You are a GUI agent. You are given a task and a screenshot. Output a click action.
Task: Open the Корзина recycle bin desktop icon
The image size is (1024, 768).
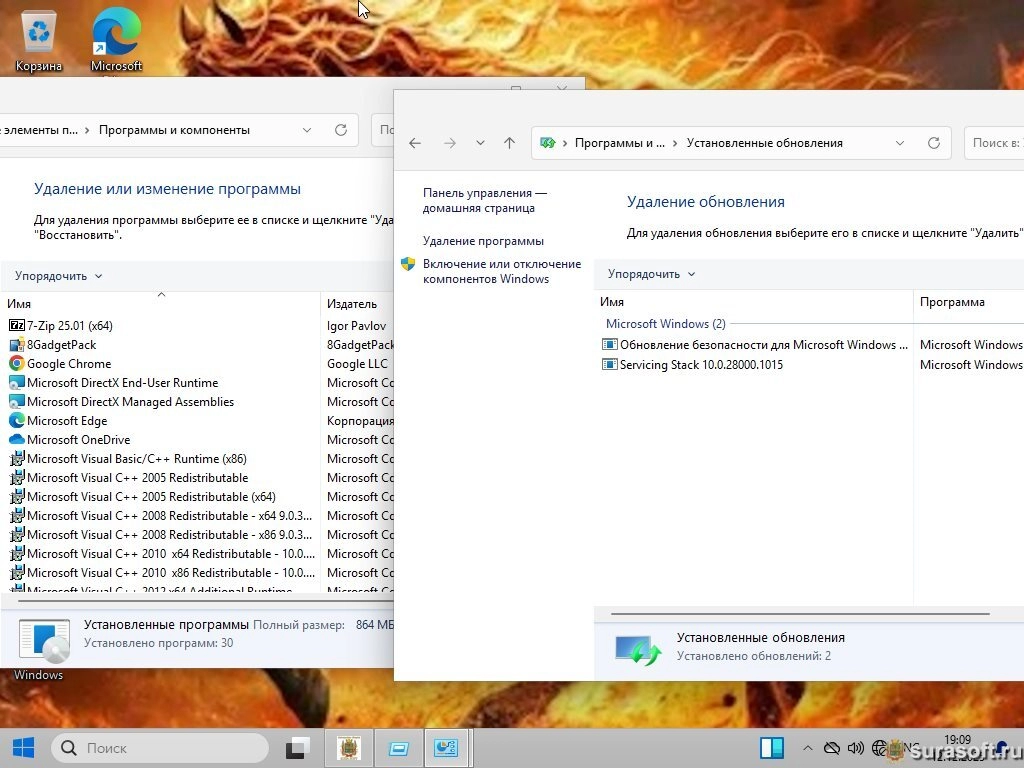click(x=39, y=40)
